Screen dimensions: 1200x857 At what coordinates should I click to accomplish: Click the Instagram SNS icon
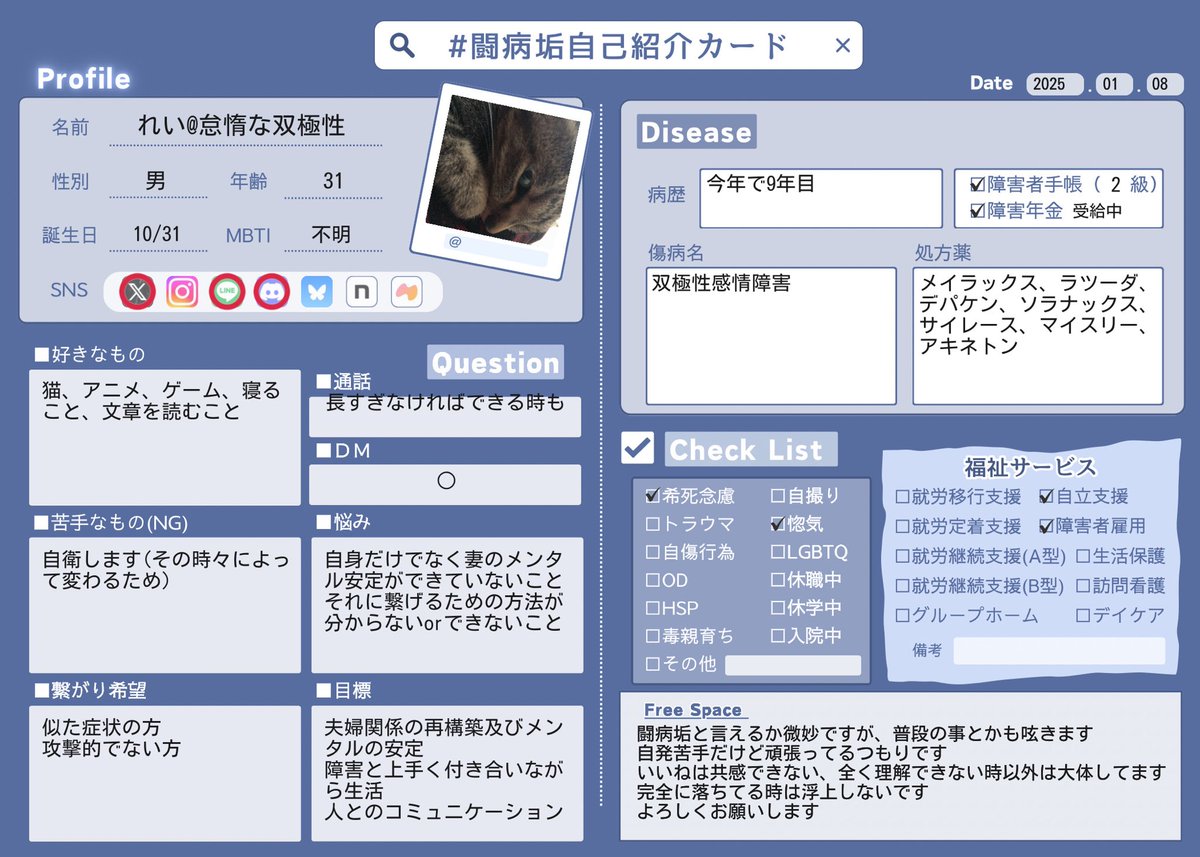[x=182, y=291]
